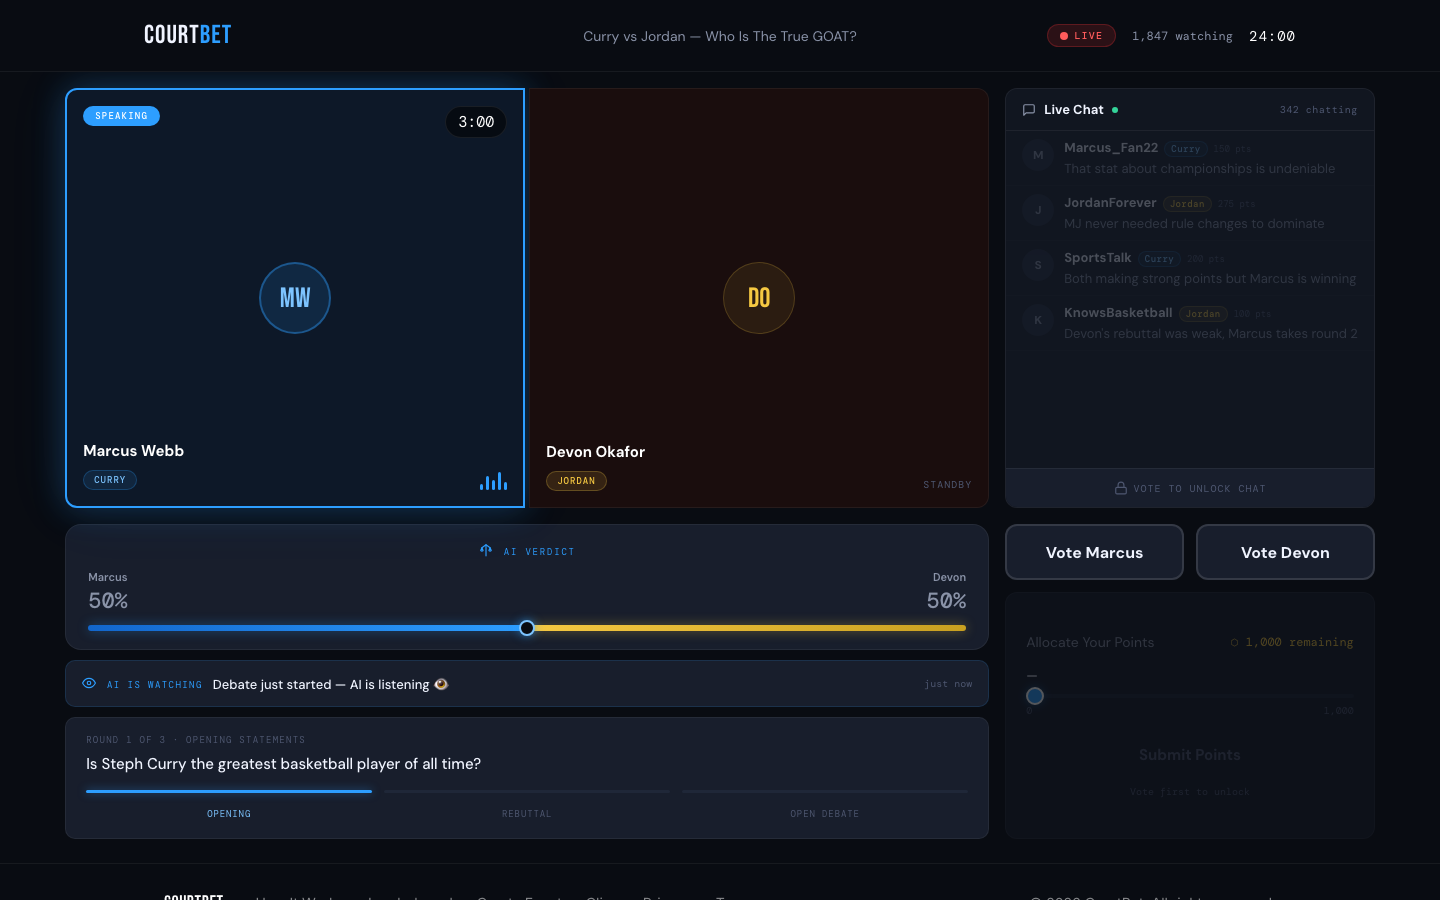Click the points coin icon beside remaining
Viewport: 1440px width, 900px height.
pos(1235,643)
